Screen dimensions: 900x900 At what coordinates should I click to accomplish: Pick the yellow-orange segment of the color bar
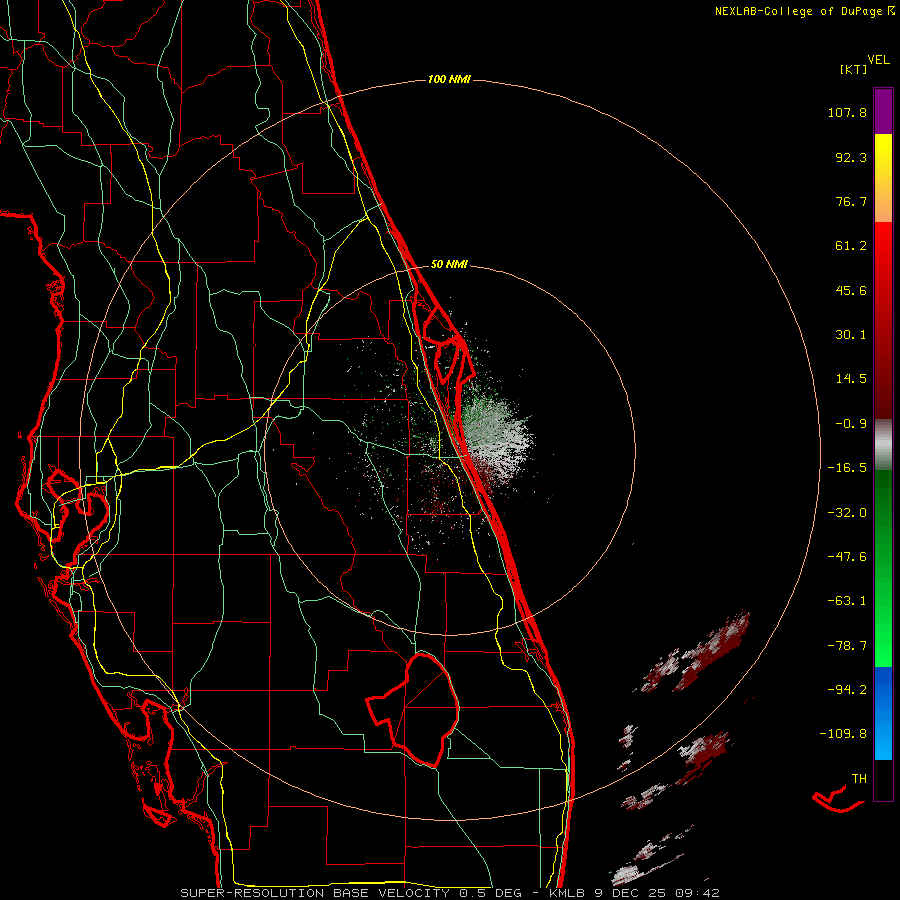click(883, 178)
